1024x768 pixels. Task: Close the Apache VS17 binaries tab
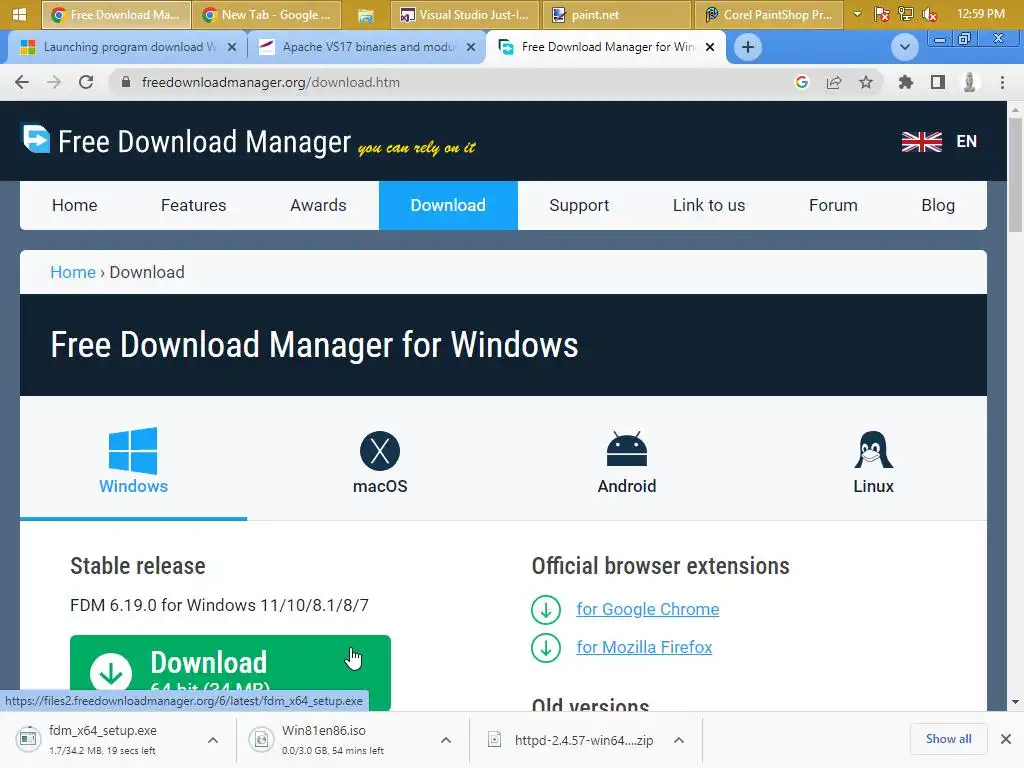click(470, 47)
